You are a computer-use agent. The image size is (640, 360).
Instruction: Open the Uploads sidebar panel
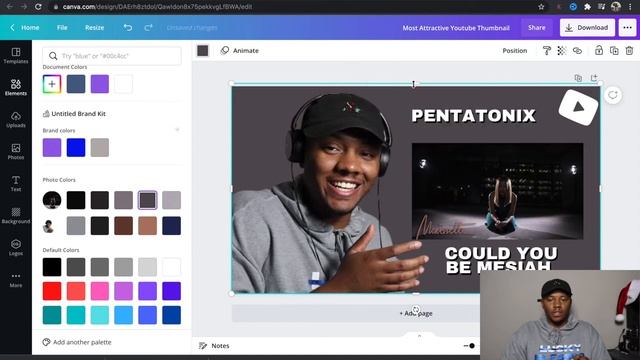(16, 120)
